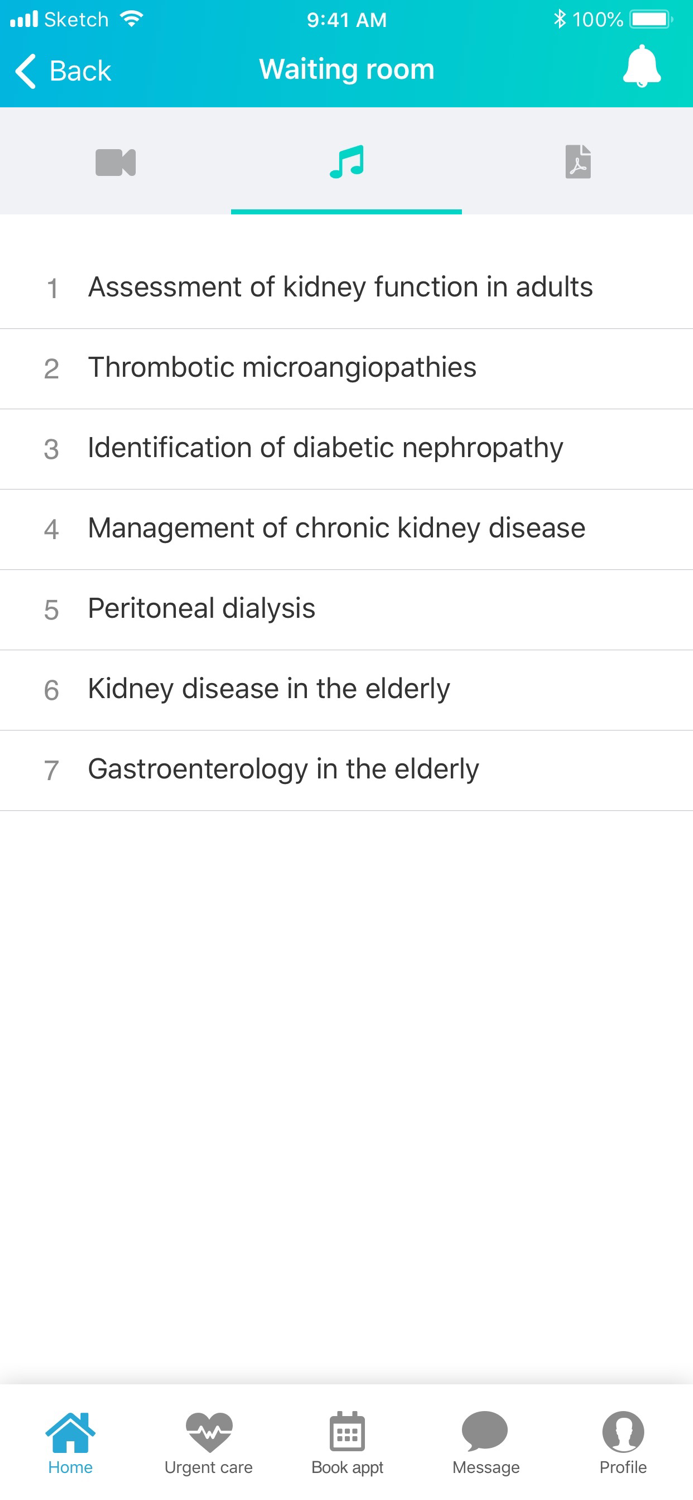693x1500 pixels.
Task: Open Identification of diabetic nephropathy
Action: (325, 448)
